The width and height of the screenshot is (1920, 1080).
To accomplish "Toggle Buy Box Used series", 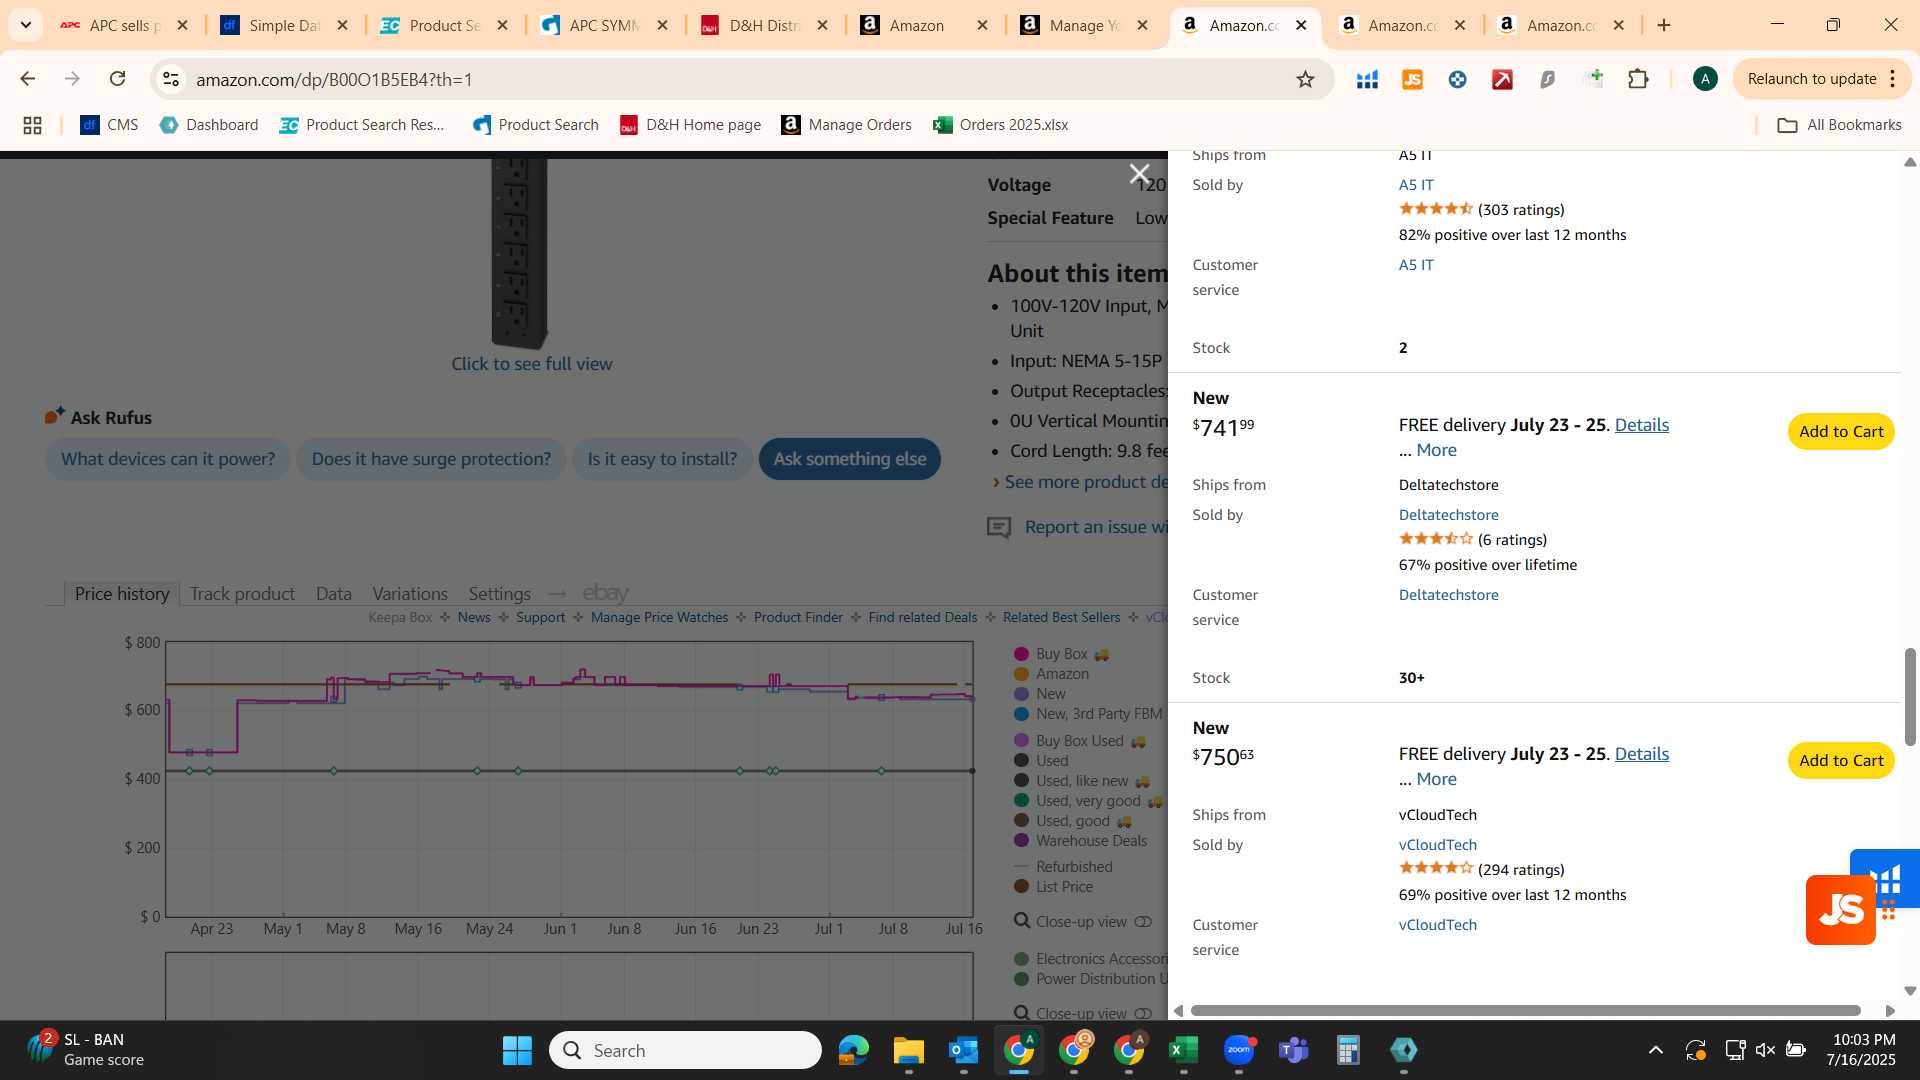I will pos(1080,741).
